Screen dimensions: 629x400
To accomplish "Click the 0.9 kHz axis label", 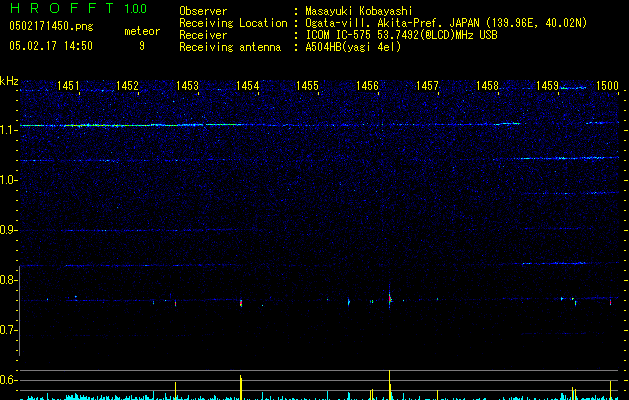I will (9, 230).
